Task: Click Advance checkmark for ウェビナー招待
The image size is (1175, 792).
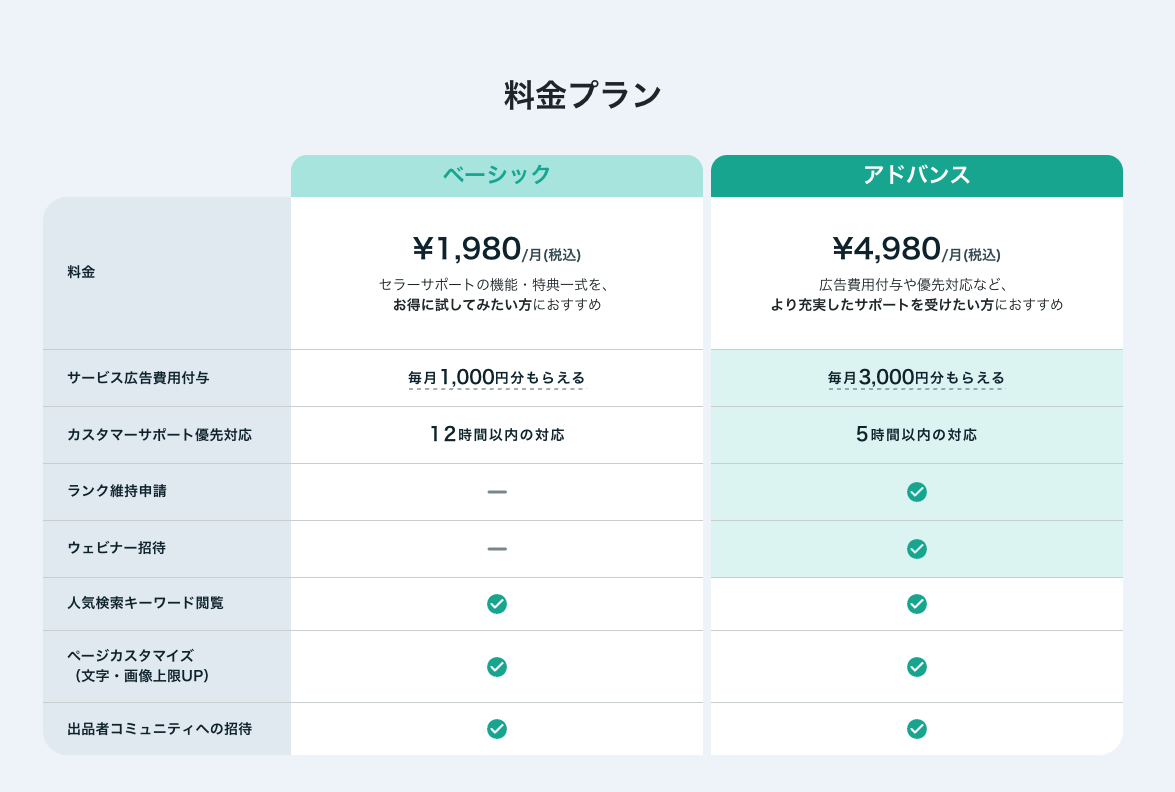Action: click(916, 548)
